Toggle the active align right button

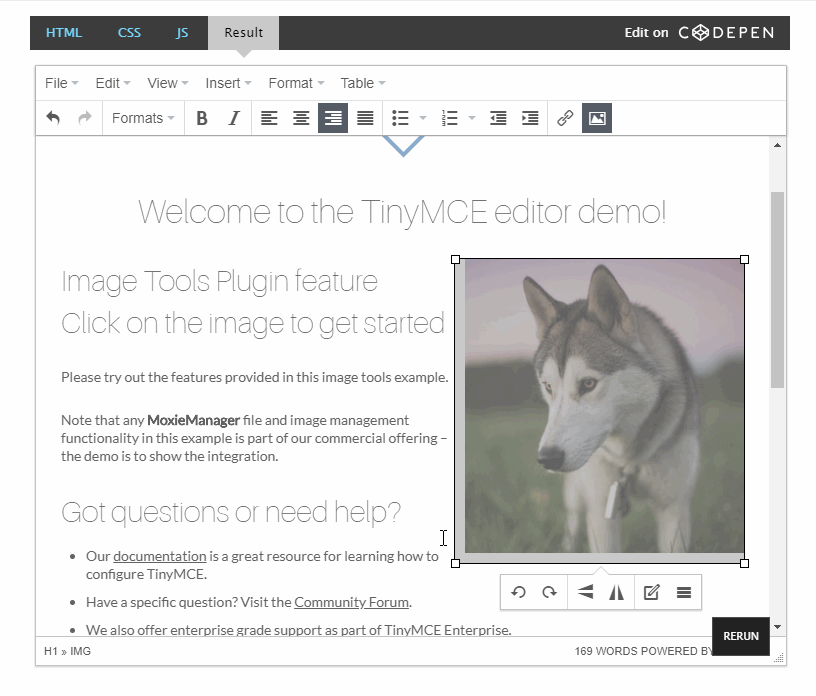click(333, 118)
